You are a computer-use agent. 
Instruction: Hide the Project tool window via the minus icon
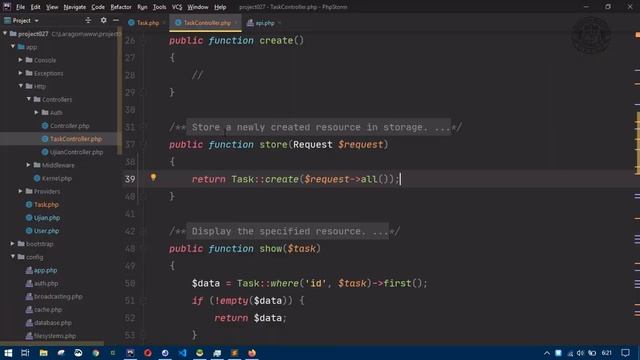(116, 20)
